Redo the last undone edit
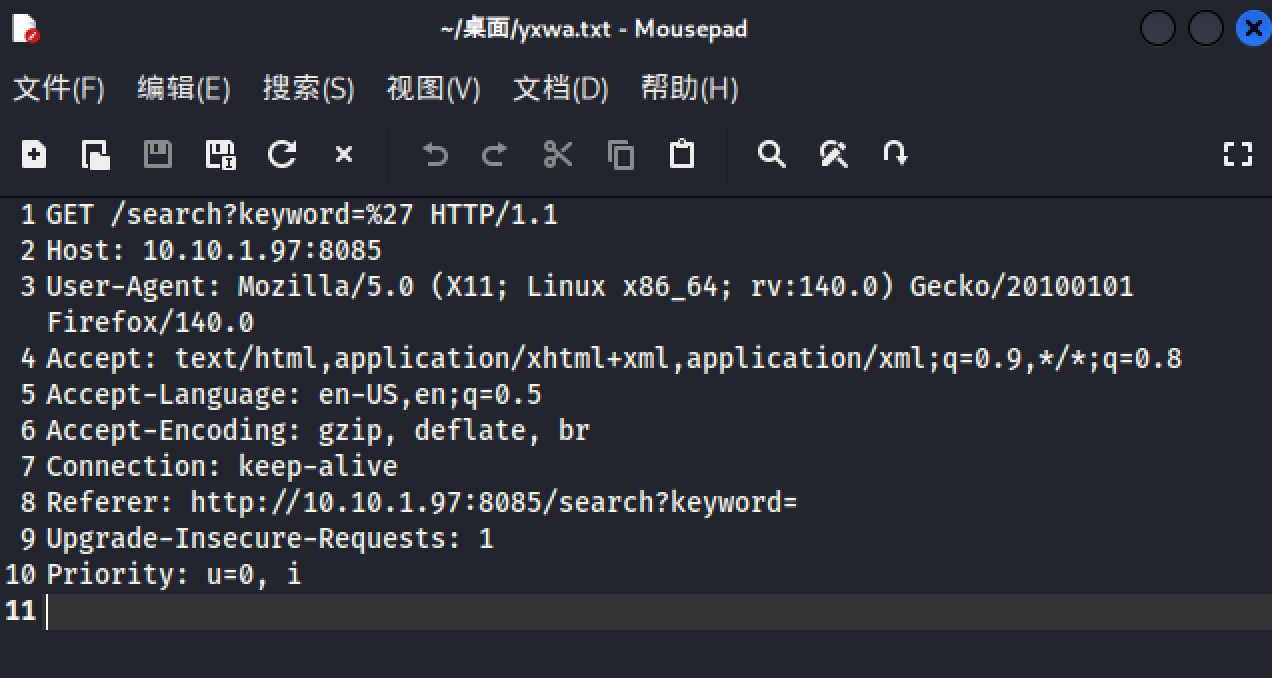Screen dimensions: 1272x678 pos(495,154)
